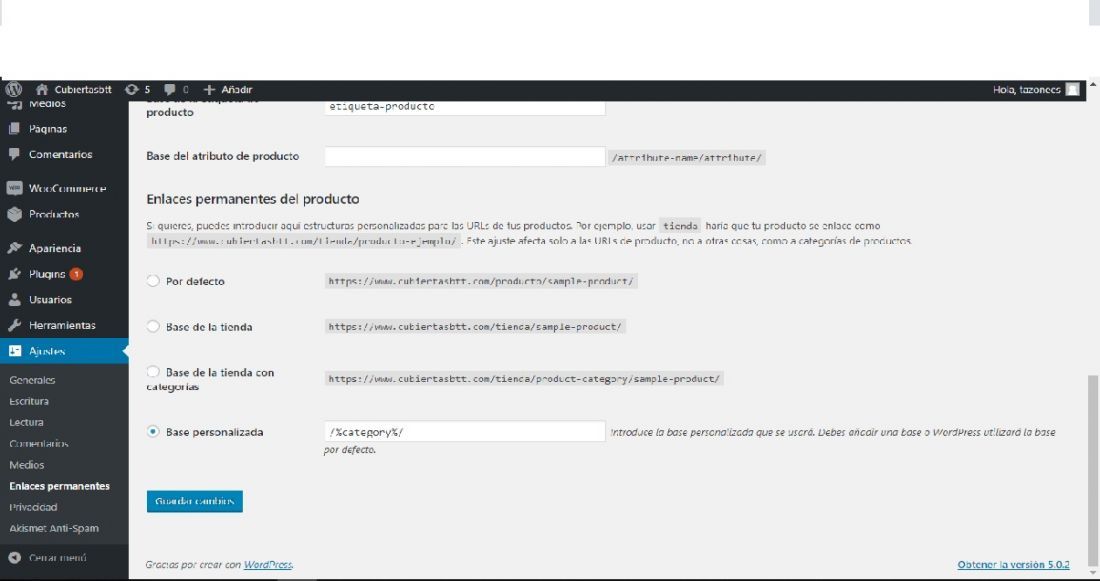This screenshot has height=581, width=1100.
Task: Click Hola, tazonees account link
Action: [1027, 90]
